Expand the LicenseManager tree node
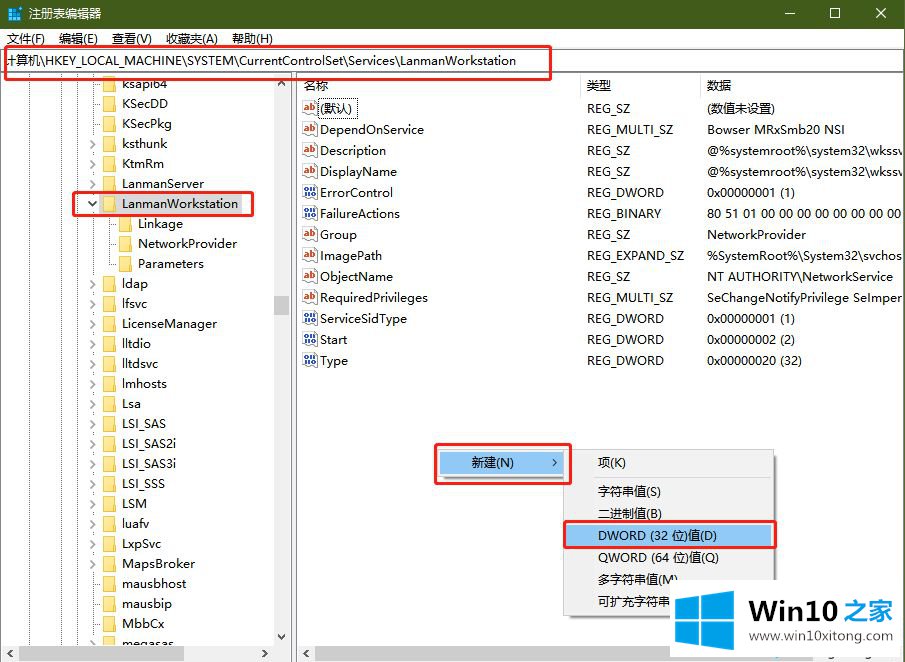The height and width of the screenshot is (662, 905). point(92,324)
